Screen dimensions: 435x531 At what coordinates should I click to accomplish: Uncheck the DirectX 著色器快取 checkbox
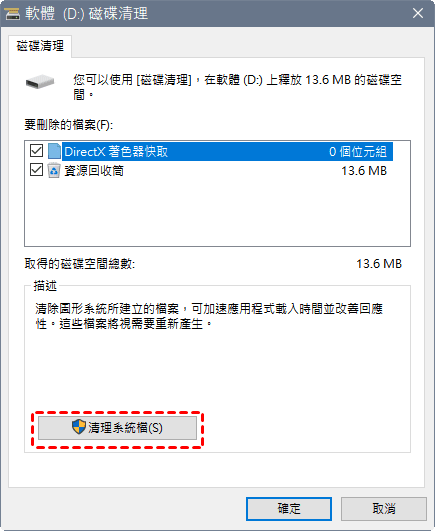pyautogui.click(x=36, y=151)
